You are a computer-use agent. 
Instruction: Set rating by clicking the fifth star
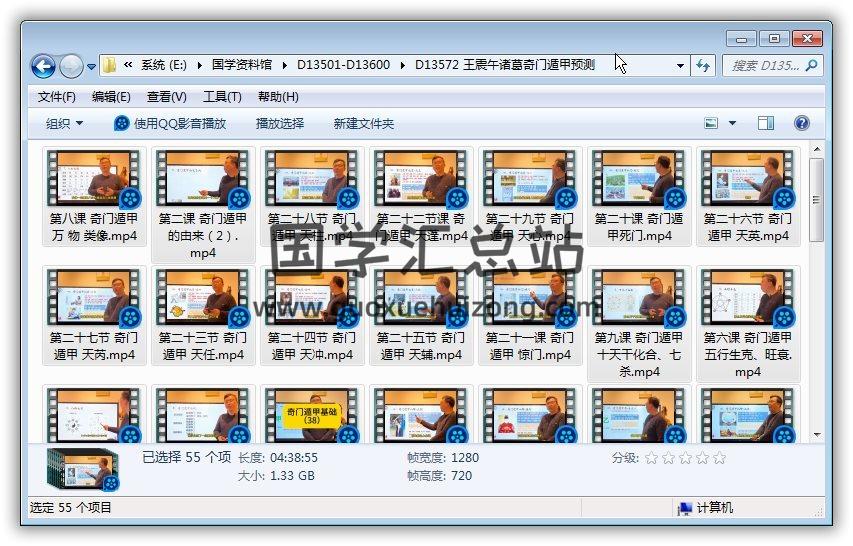[x=719, y=458]
